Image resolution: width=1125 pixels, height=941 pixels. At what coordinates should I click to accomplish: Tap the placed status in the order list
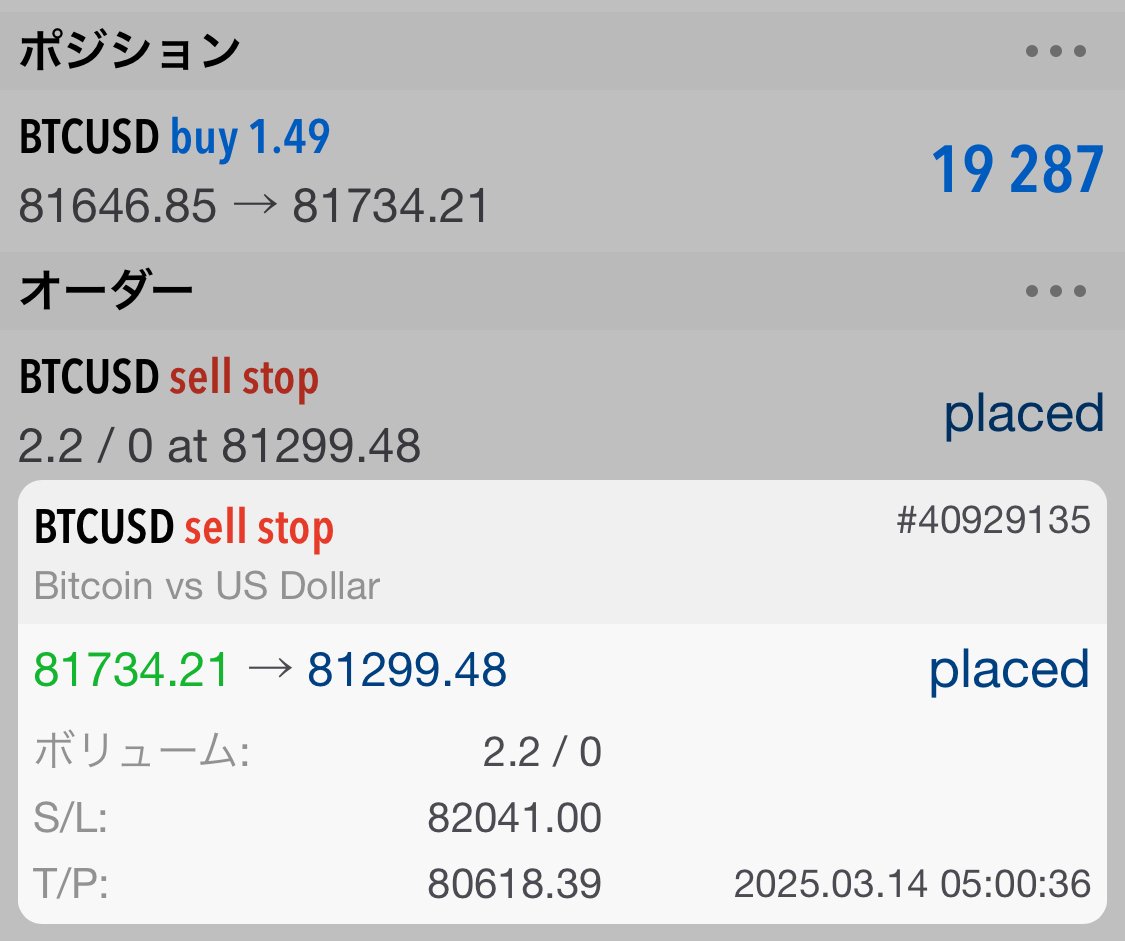(1022, 414)
